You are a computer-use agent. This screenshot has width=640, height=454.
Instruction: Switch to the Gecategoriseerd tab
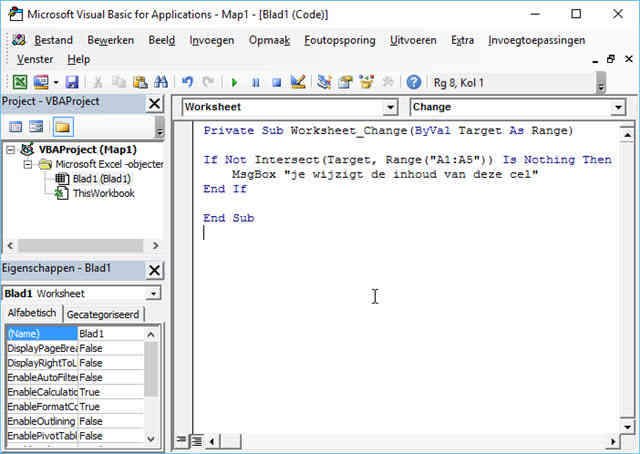click(103, 314)
